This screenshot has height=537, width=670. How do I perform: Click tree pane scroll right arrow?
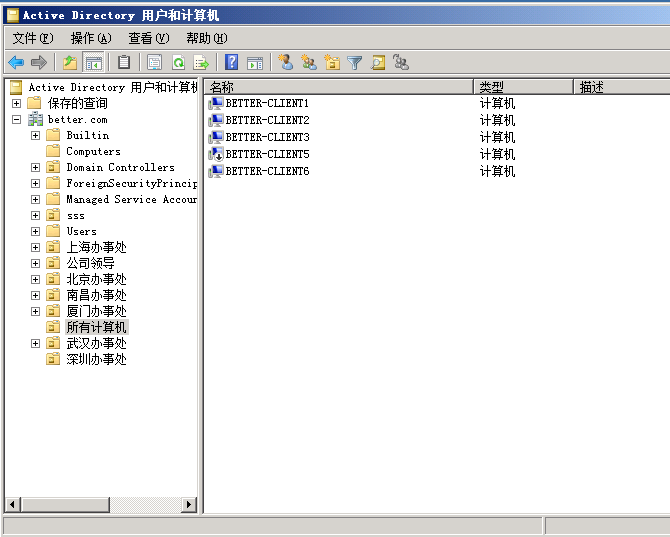click(189, 505)
